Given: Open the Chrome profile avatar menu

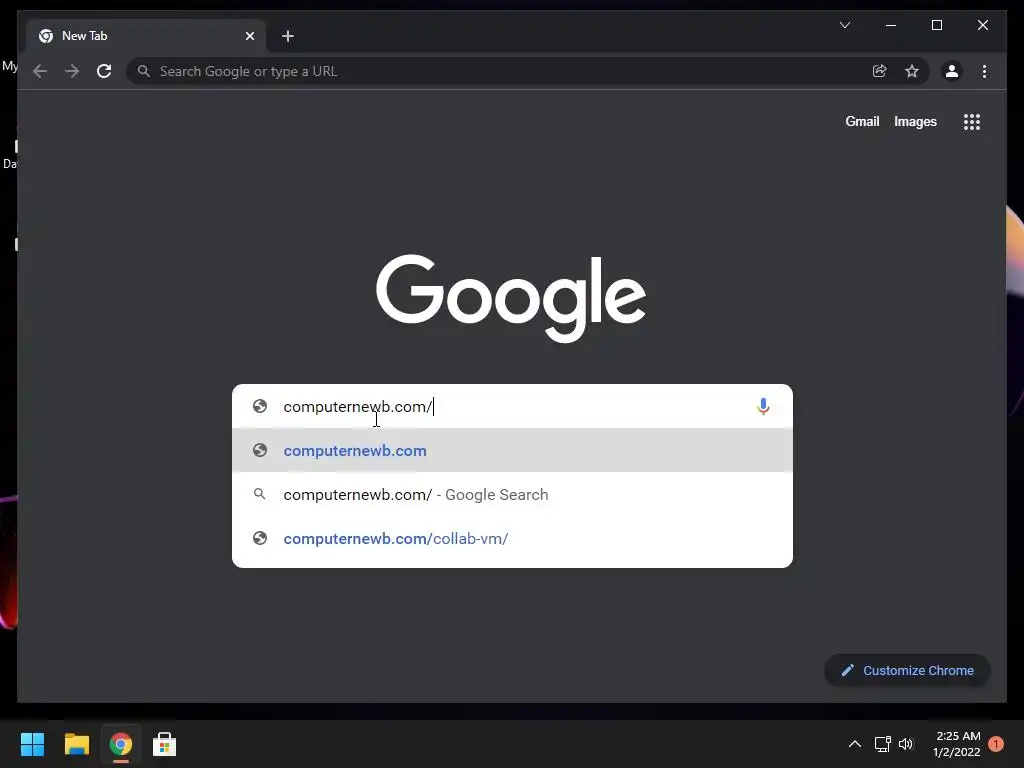Looking at the screenshot, I should click(952, 71).
